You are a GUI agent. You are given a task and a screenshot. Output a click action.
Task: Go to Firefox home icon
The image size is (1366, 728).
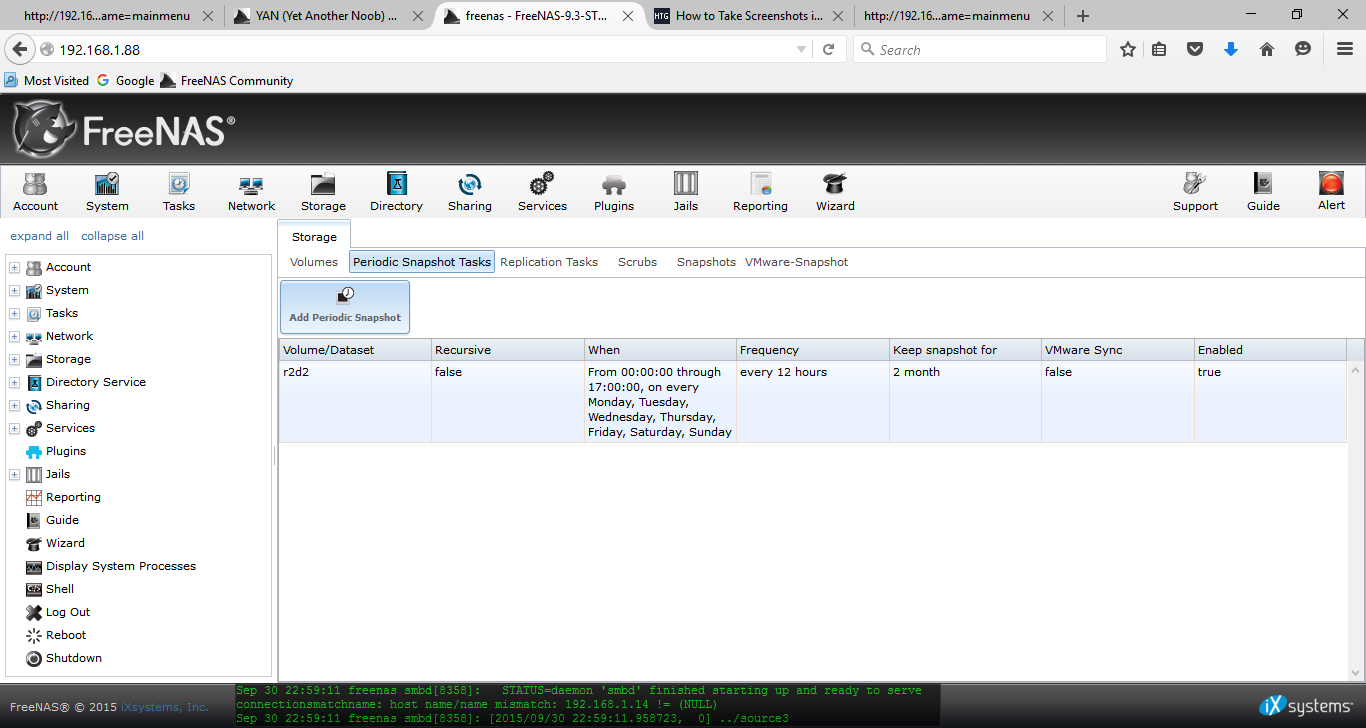1267,49
